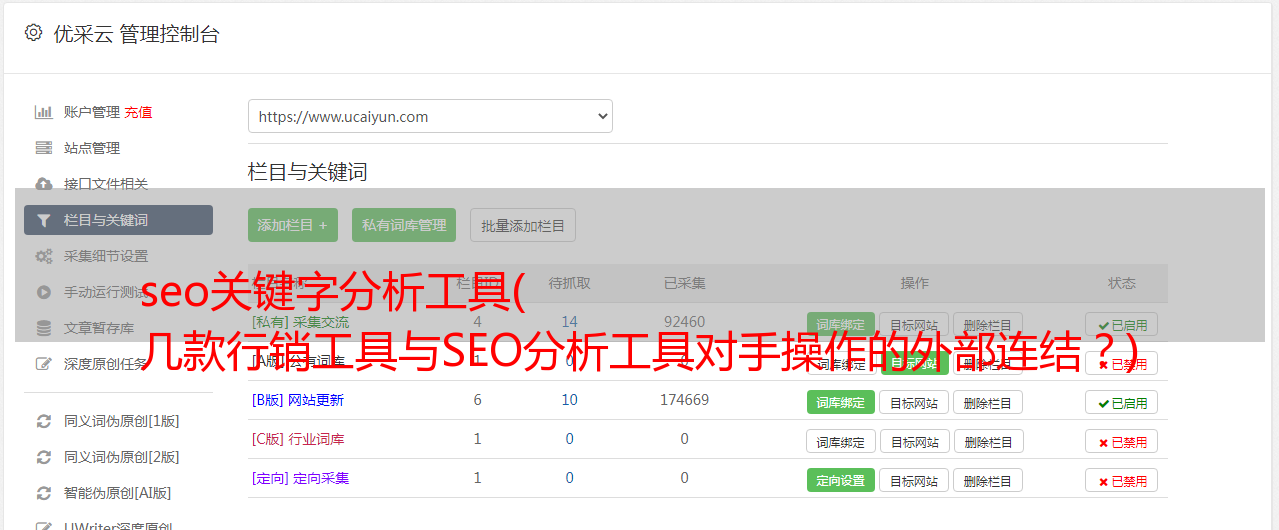
Task: Click the green 定向设置 button
Action: (841, 480)
